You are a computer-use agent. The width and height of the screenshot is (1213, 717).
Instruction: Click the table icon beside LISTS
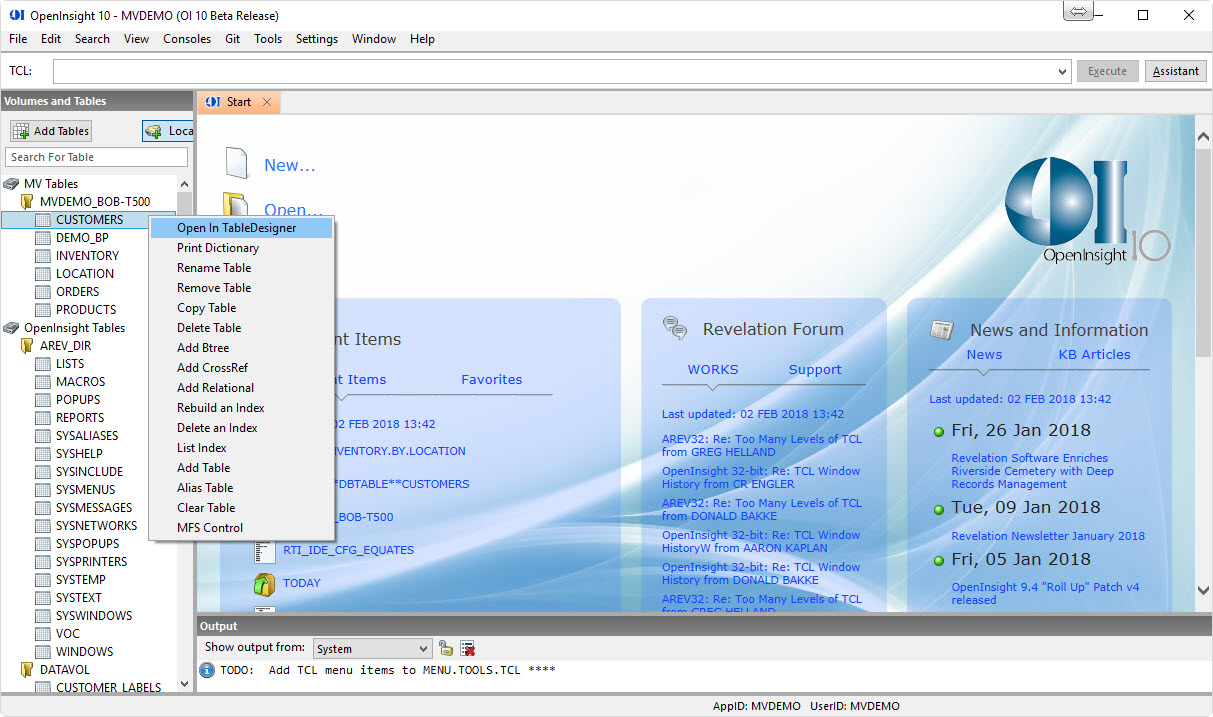coord(43,364)
